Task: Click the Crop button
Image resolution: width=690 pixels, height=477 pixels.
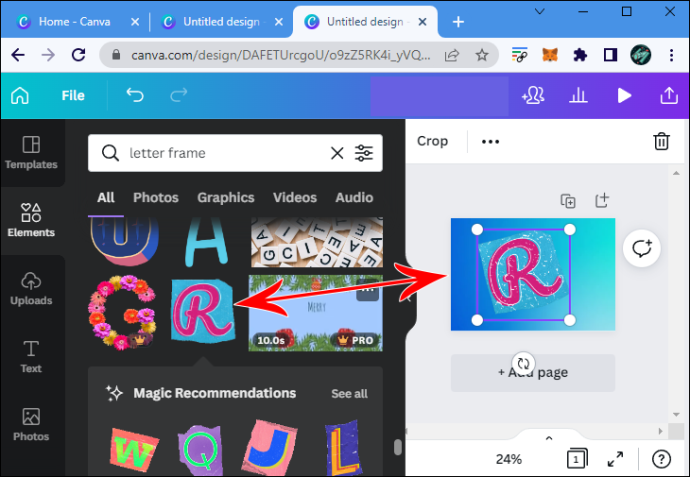Action: click(433, 141)
